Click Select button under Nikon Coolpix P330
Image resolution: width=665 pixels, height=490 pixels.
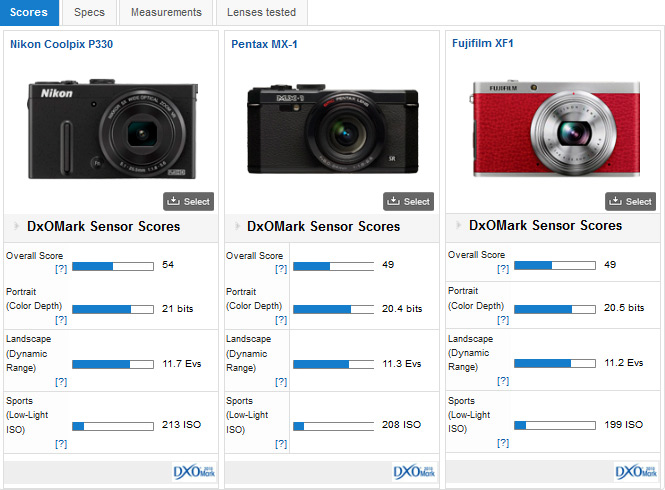click(x=188, y=202)
